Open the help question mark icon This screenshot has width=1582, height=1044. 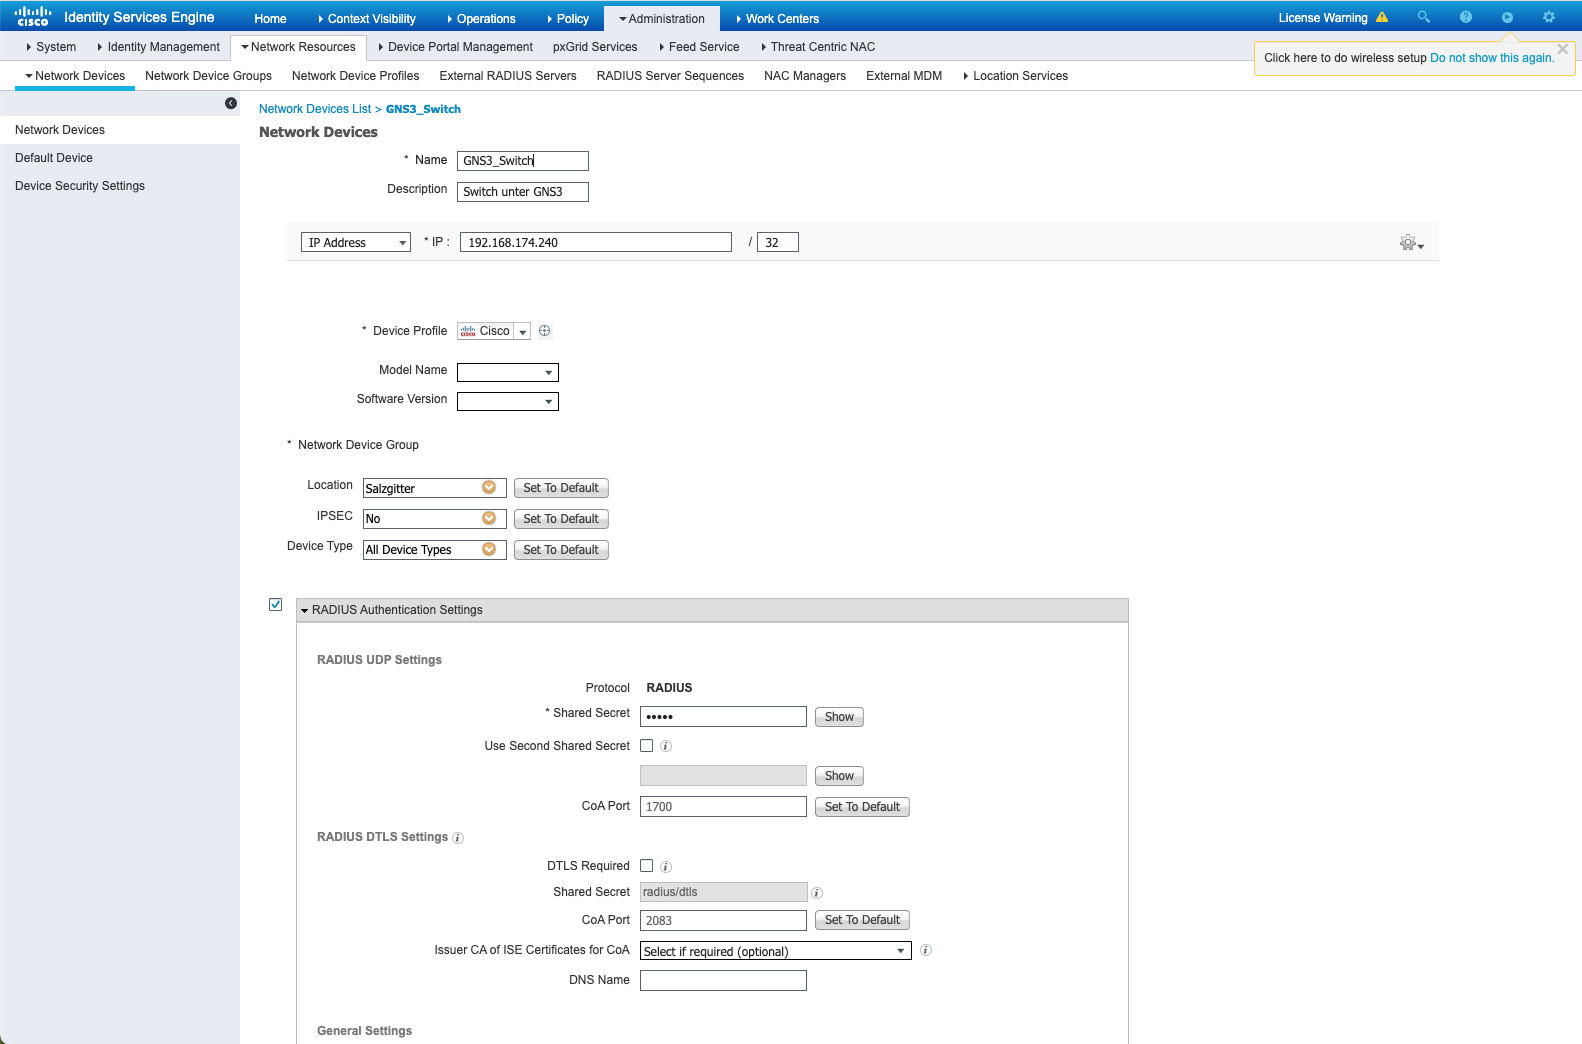(1466, 17)
